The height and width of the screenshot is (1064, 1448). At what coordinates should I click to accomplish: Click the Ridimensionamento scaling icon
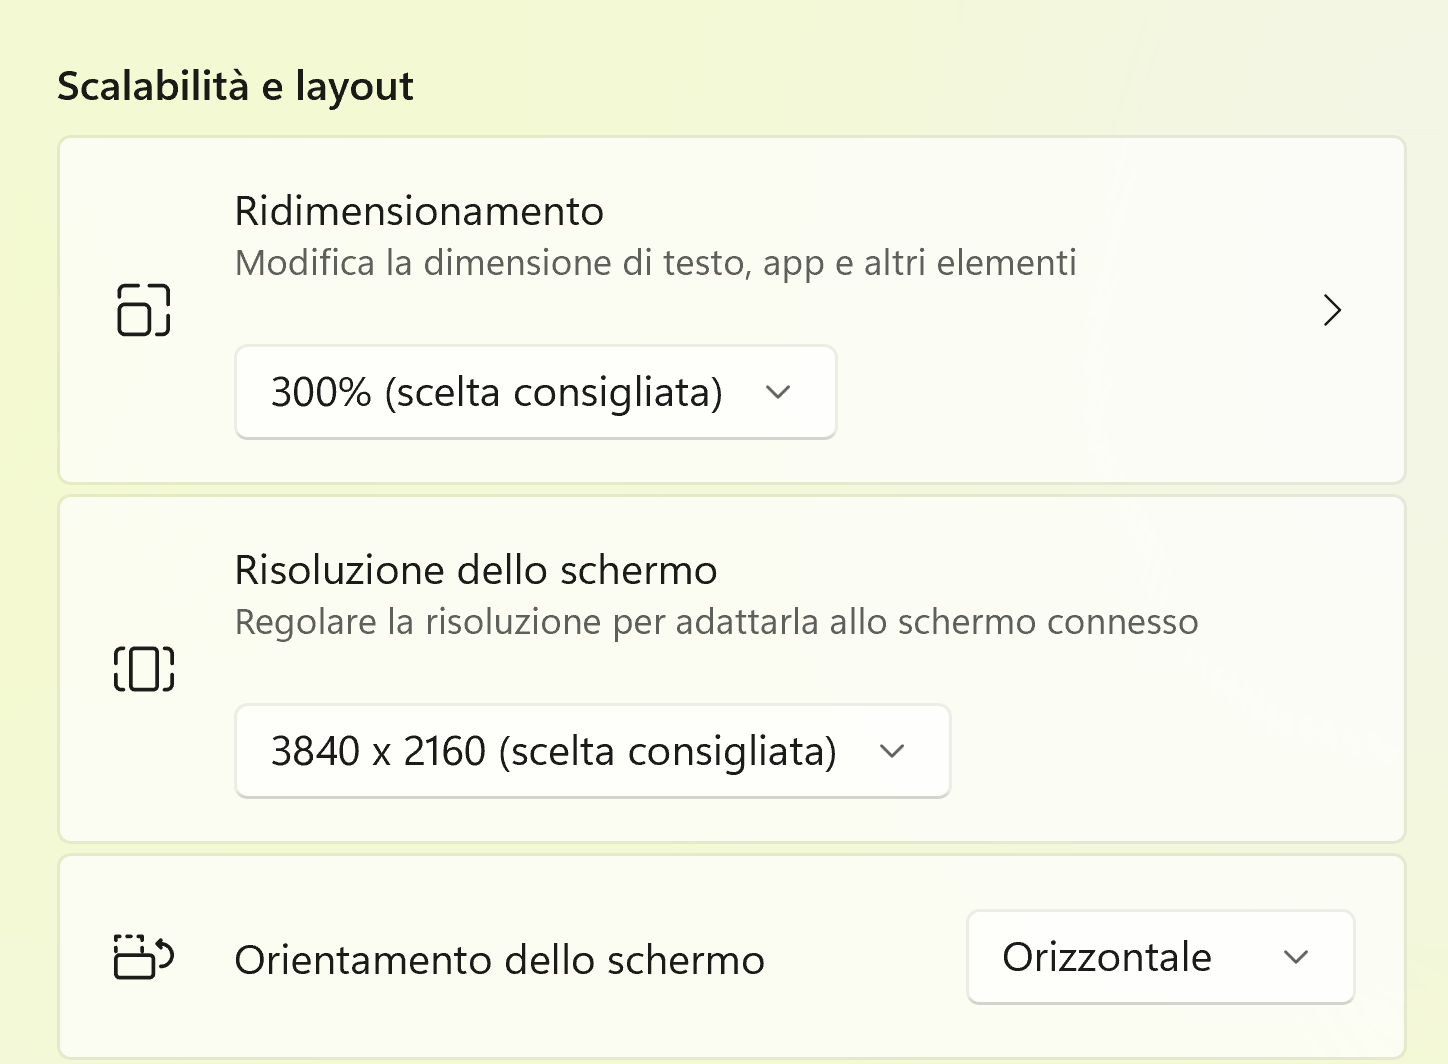[x=144, y=310]
